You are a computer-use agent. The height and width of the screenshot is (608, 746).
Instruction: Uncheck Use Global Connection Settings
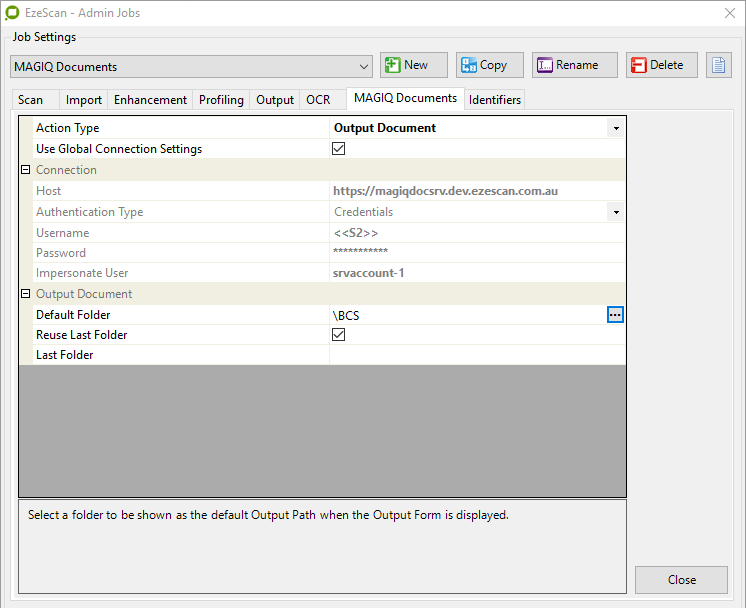pyautogui.click(x=339, y=149)
